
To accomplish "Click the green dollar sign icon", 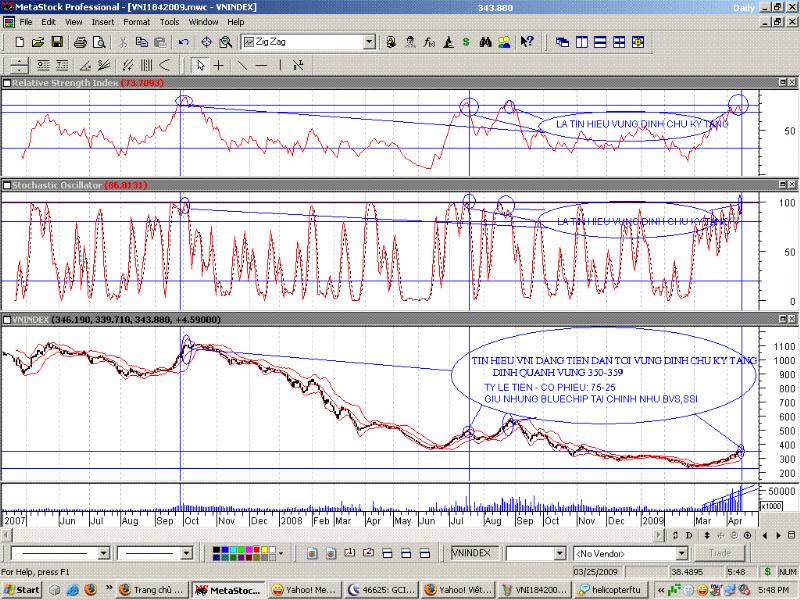I will (466, 42).
